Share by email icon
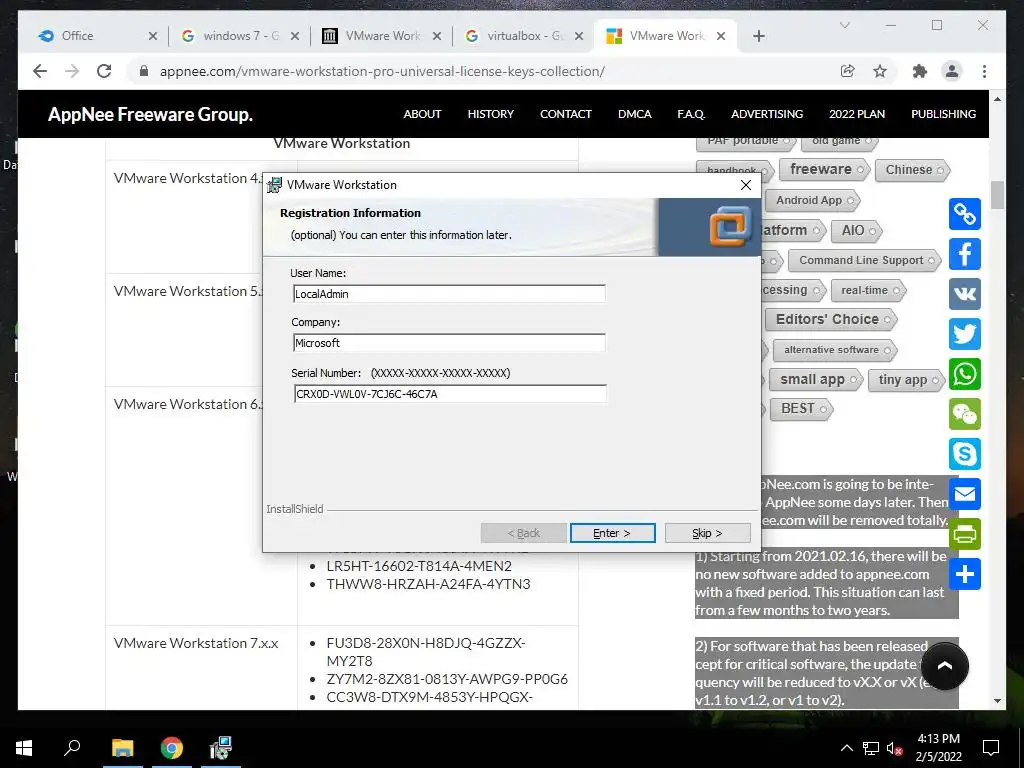The height and width of the screenshot is (768, 1024). [x=965, y=494]
